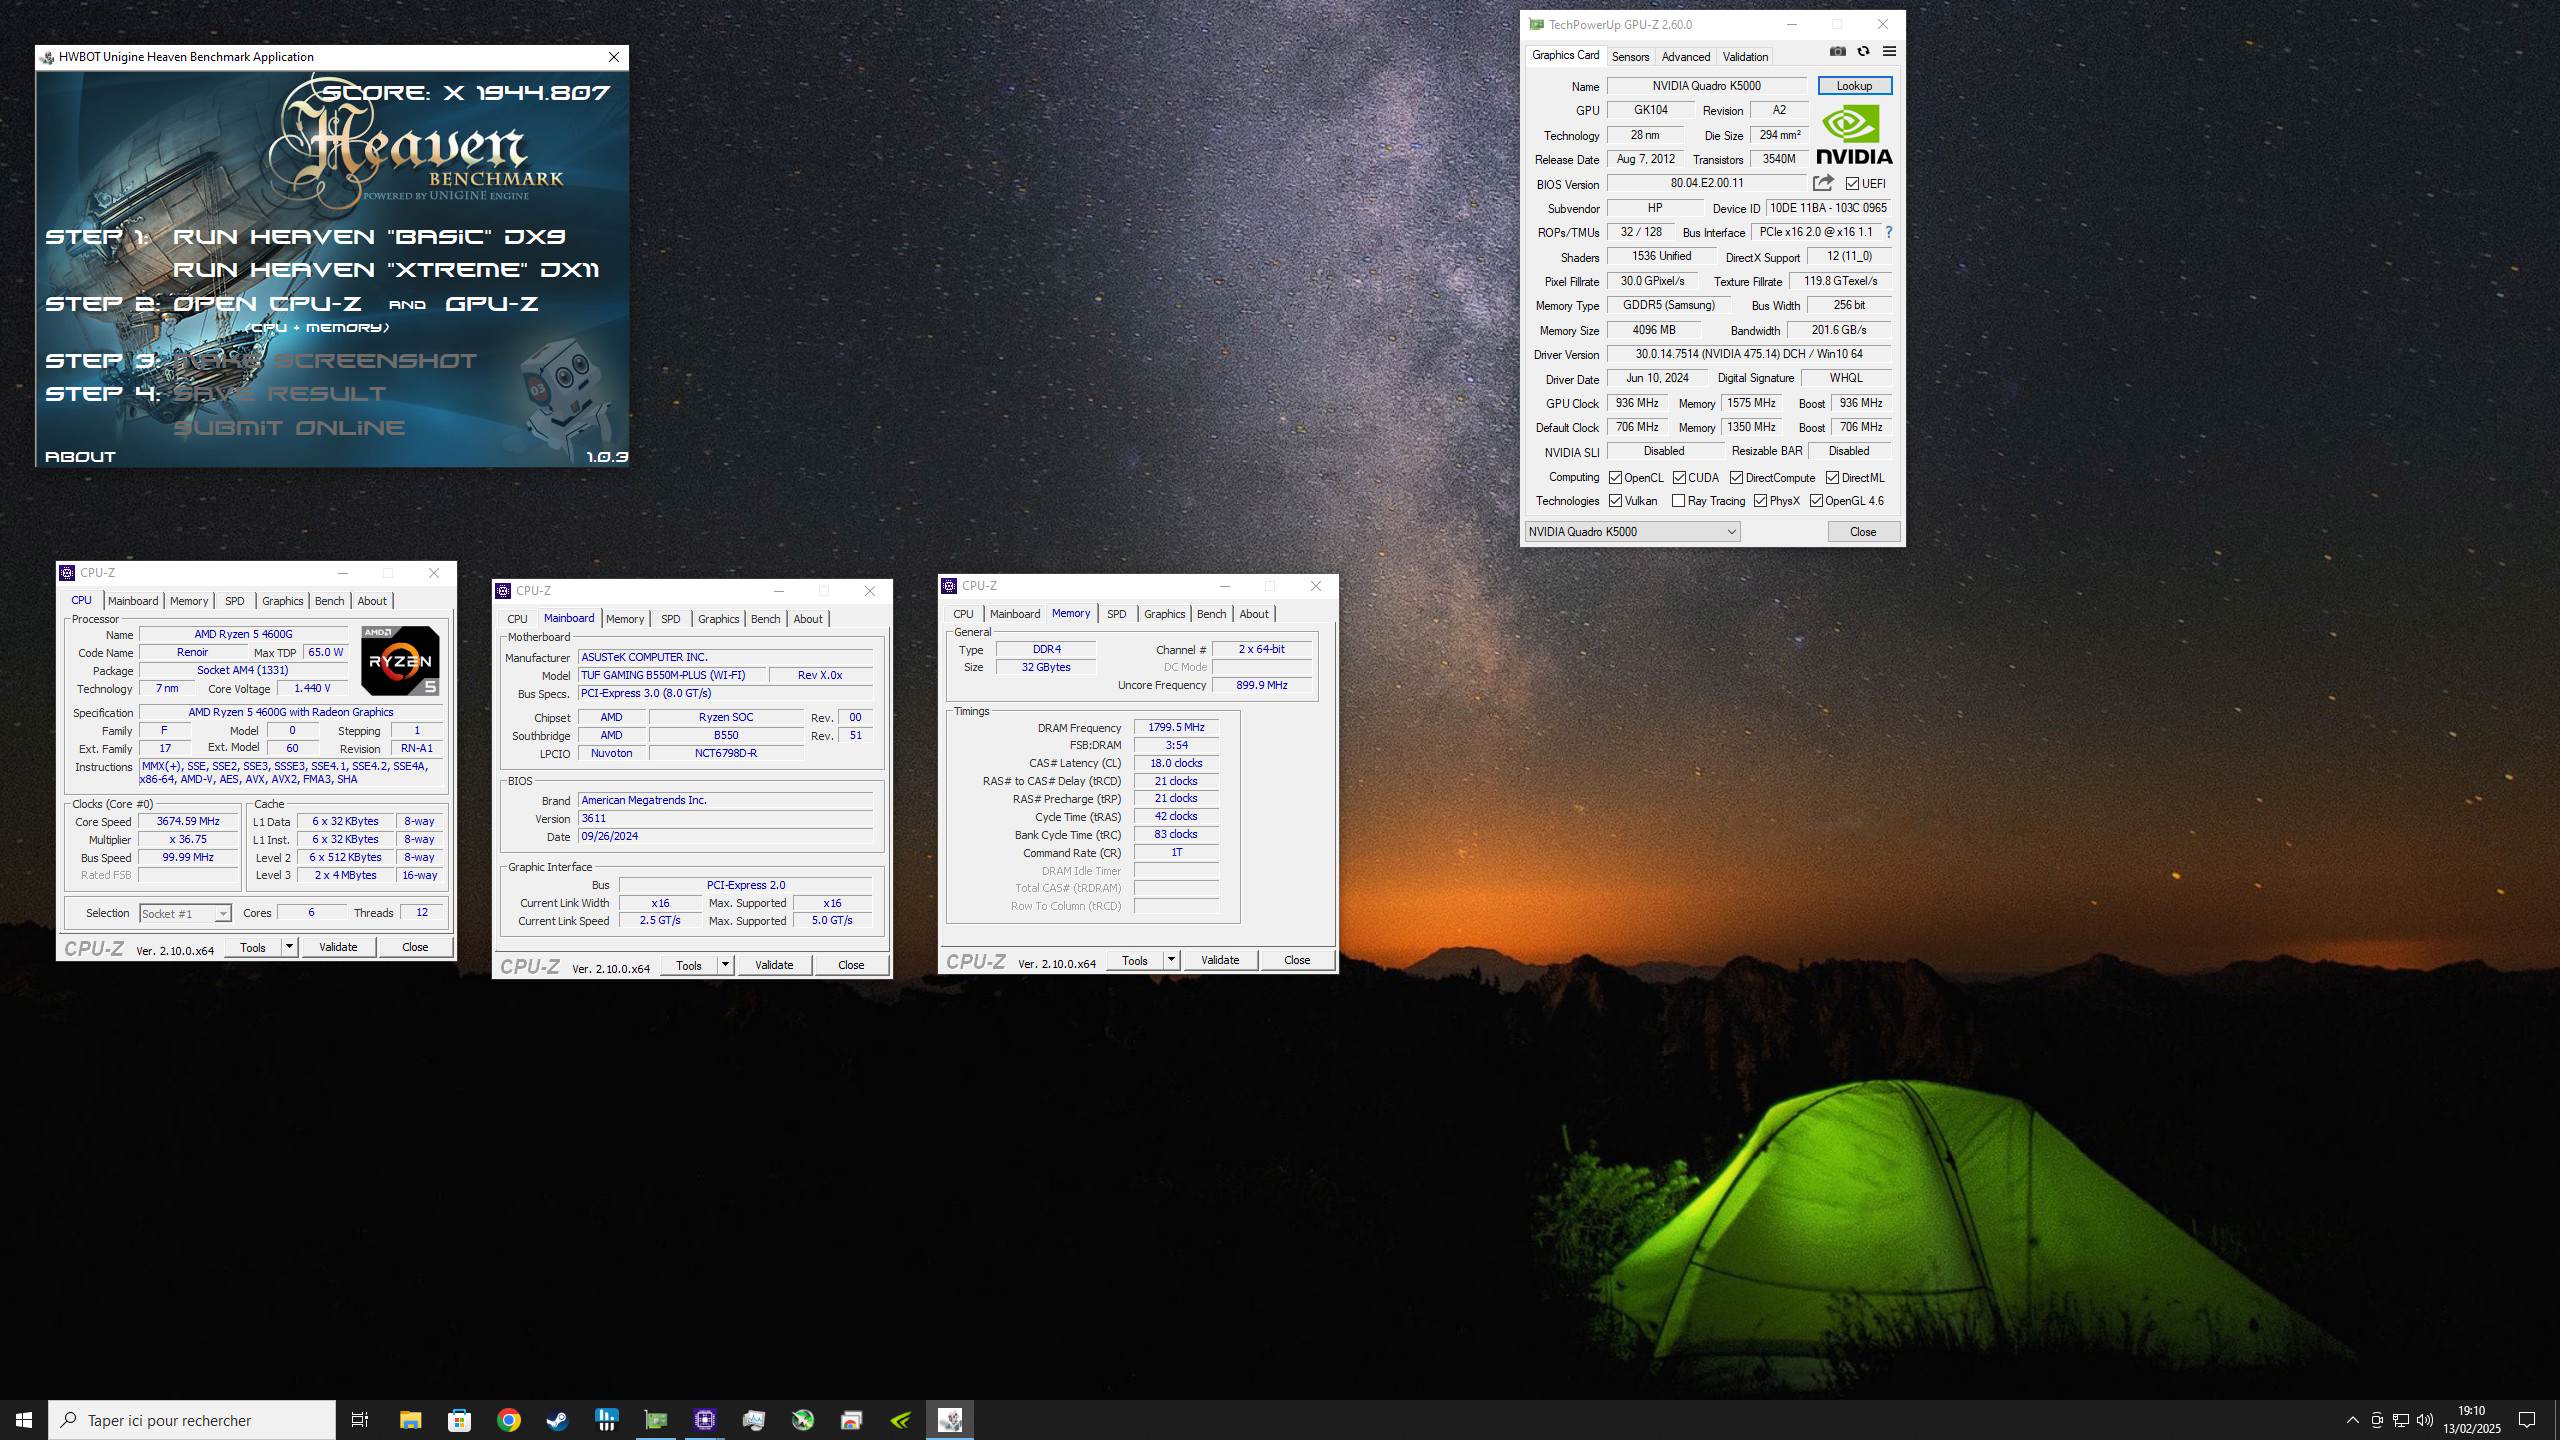Switch to the Advanced tab in GPU-Z
2560x1440 pixels.
[x=1686, y=56]
